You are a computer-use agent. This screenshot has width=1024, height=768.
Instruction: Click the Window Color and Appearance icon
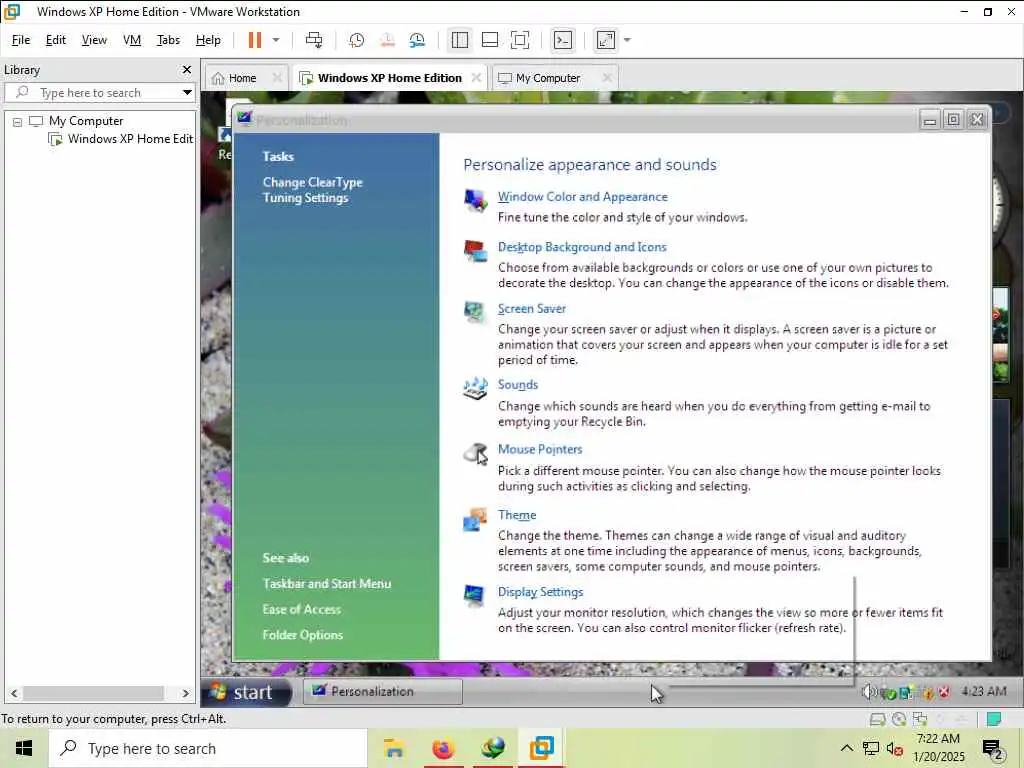(x=475, y=200)
